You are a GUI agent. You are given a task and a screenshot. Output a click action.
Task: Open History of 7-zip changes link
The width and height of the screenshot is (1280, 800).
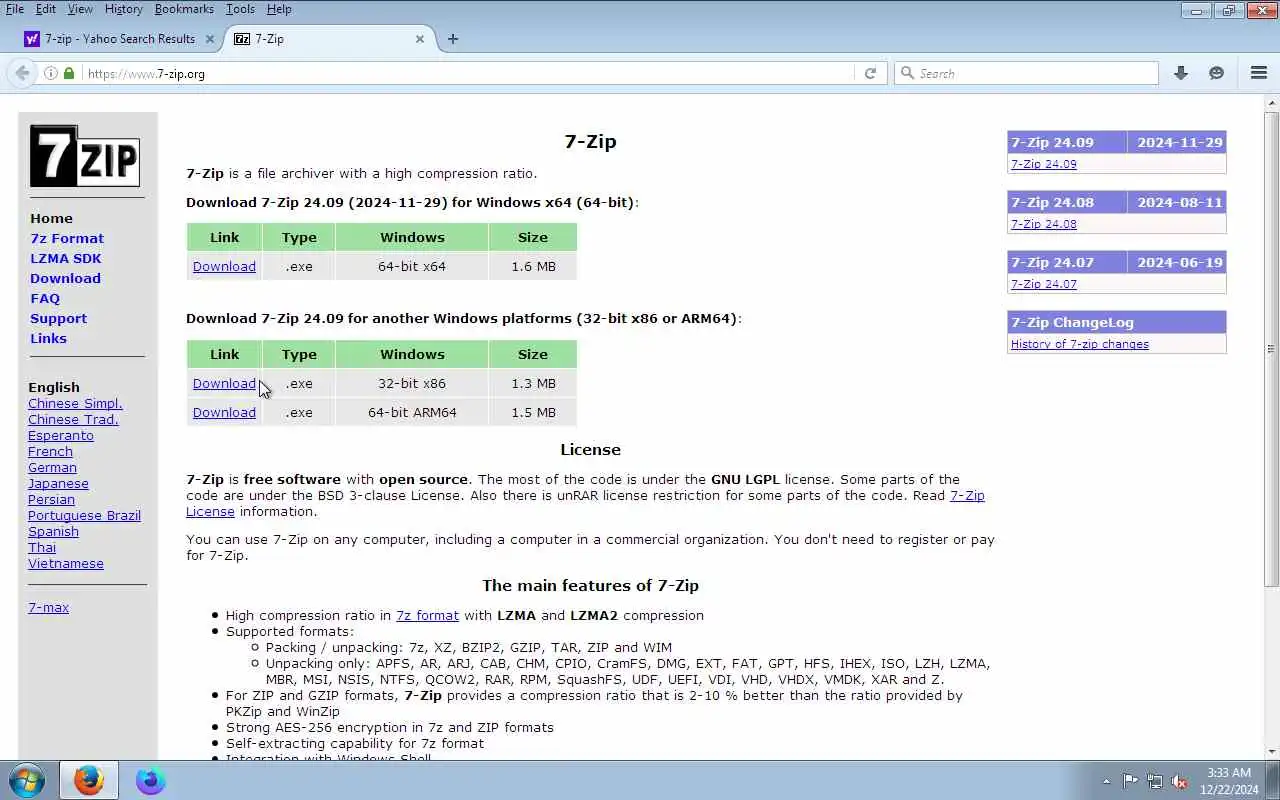[1080, 344]
